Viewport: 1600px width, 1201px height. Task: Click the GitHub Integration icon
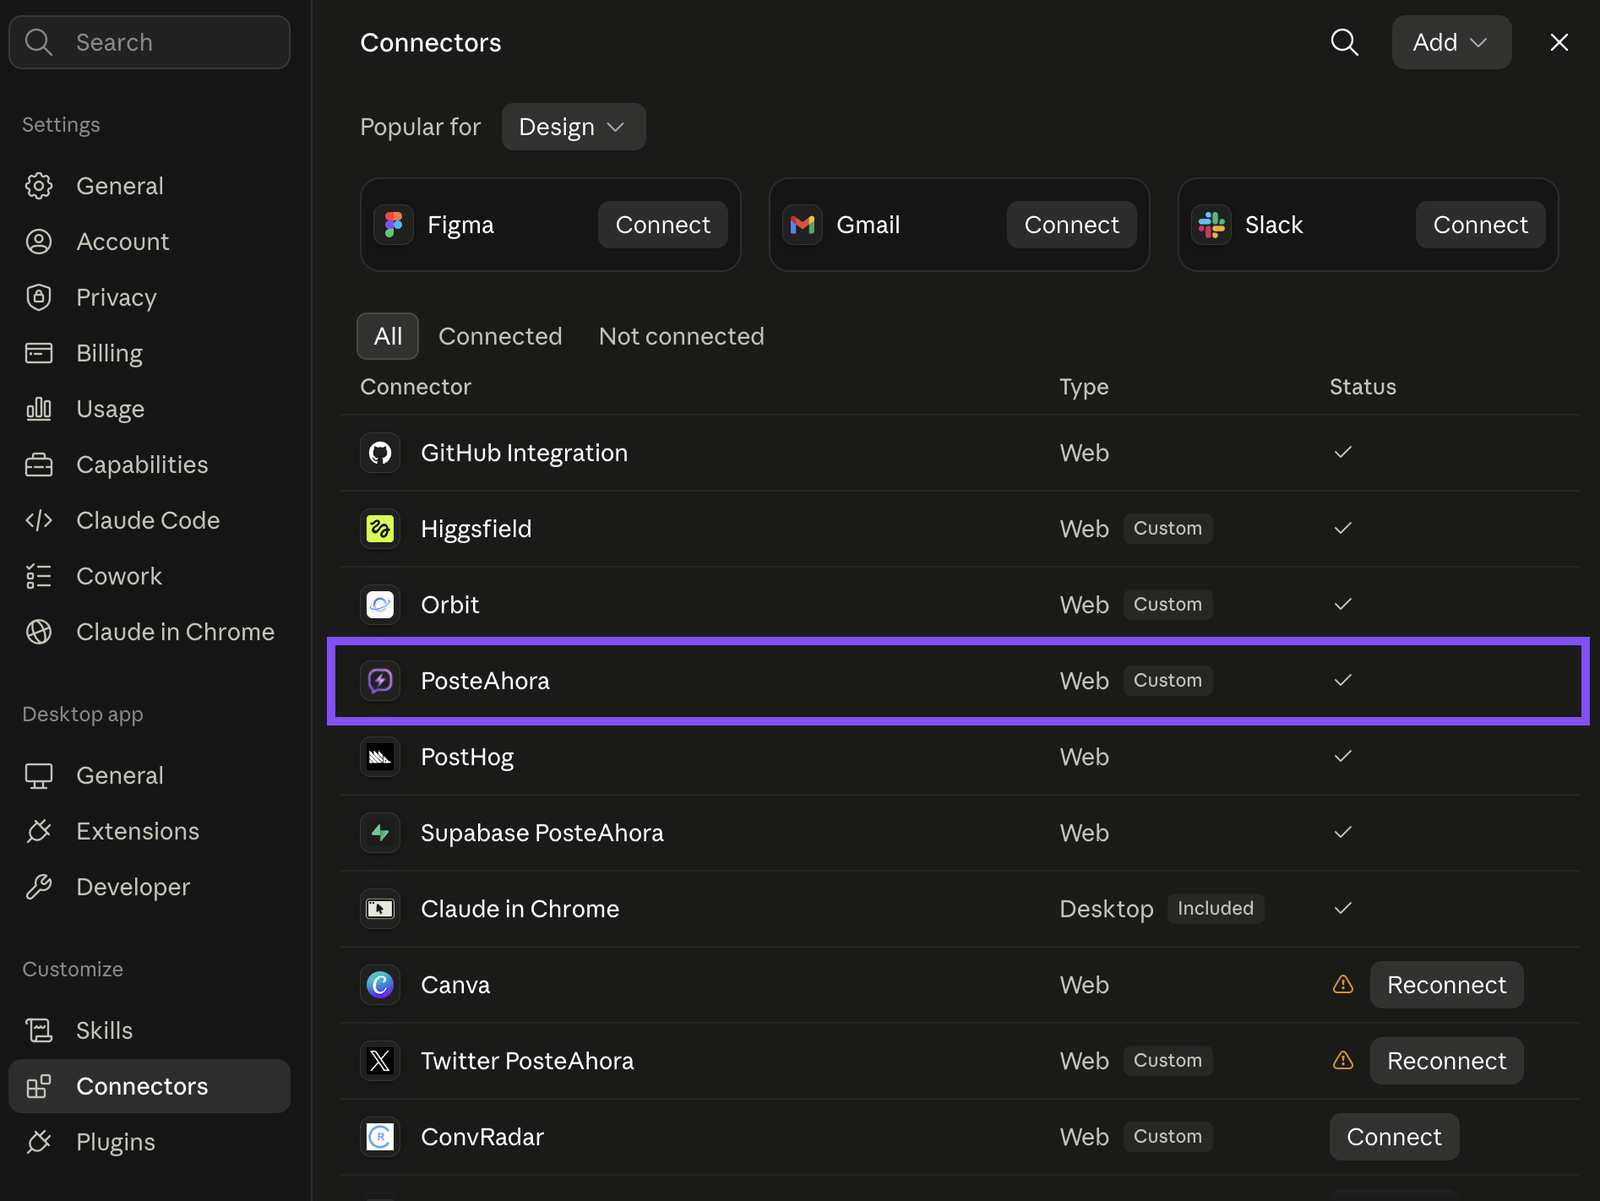380,453
